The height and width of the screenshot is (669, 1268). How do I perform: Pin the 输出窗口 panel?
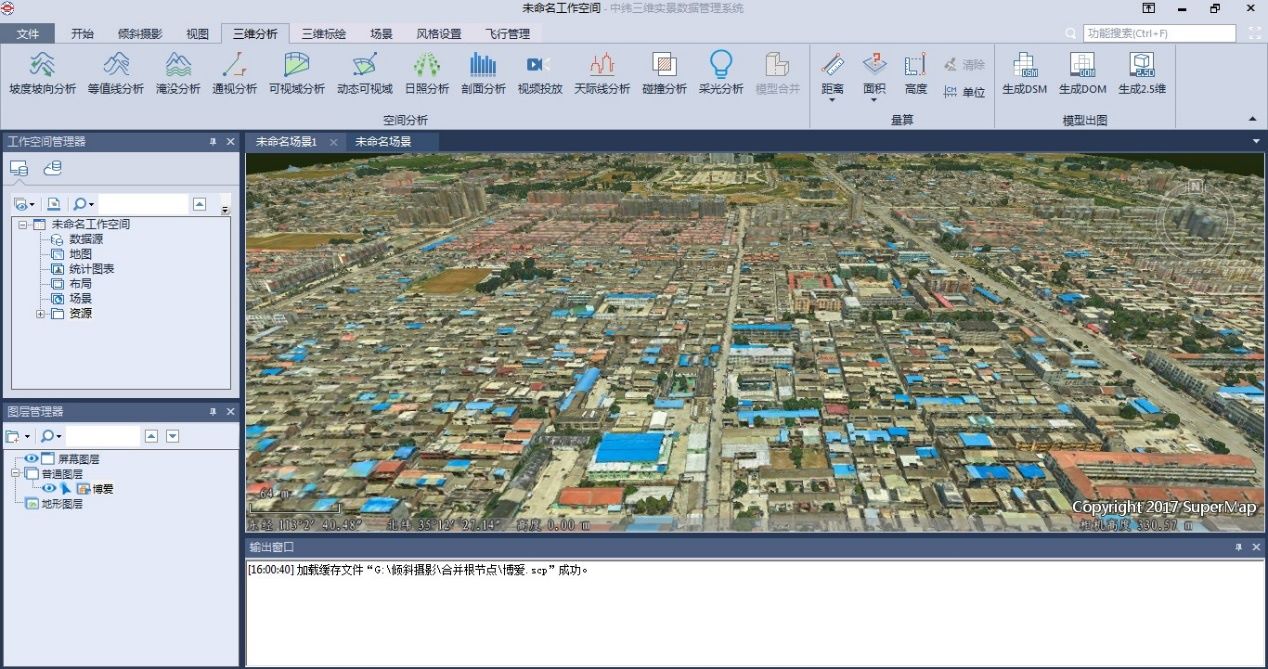(x=1239, y=547)
